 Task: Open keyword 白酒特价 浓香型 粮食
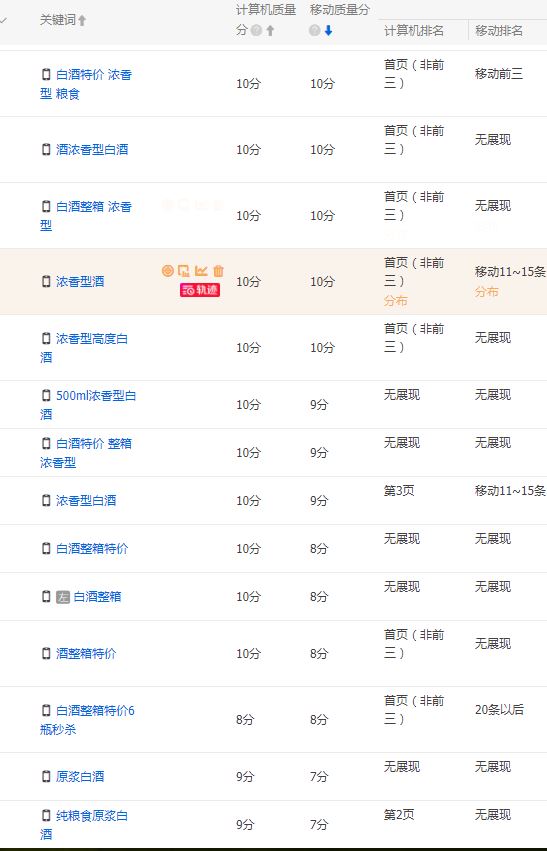click(86, 84)
